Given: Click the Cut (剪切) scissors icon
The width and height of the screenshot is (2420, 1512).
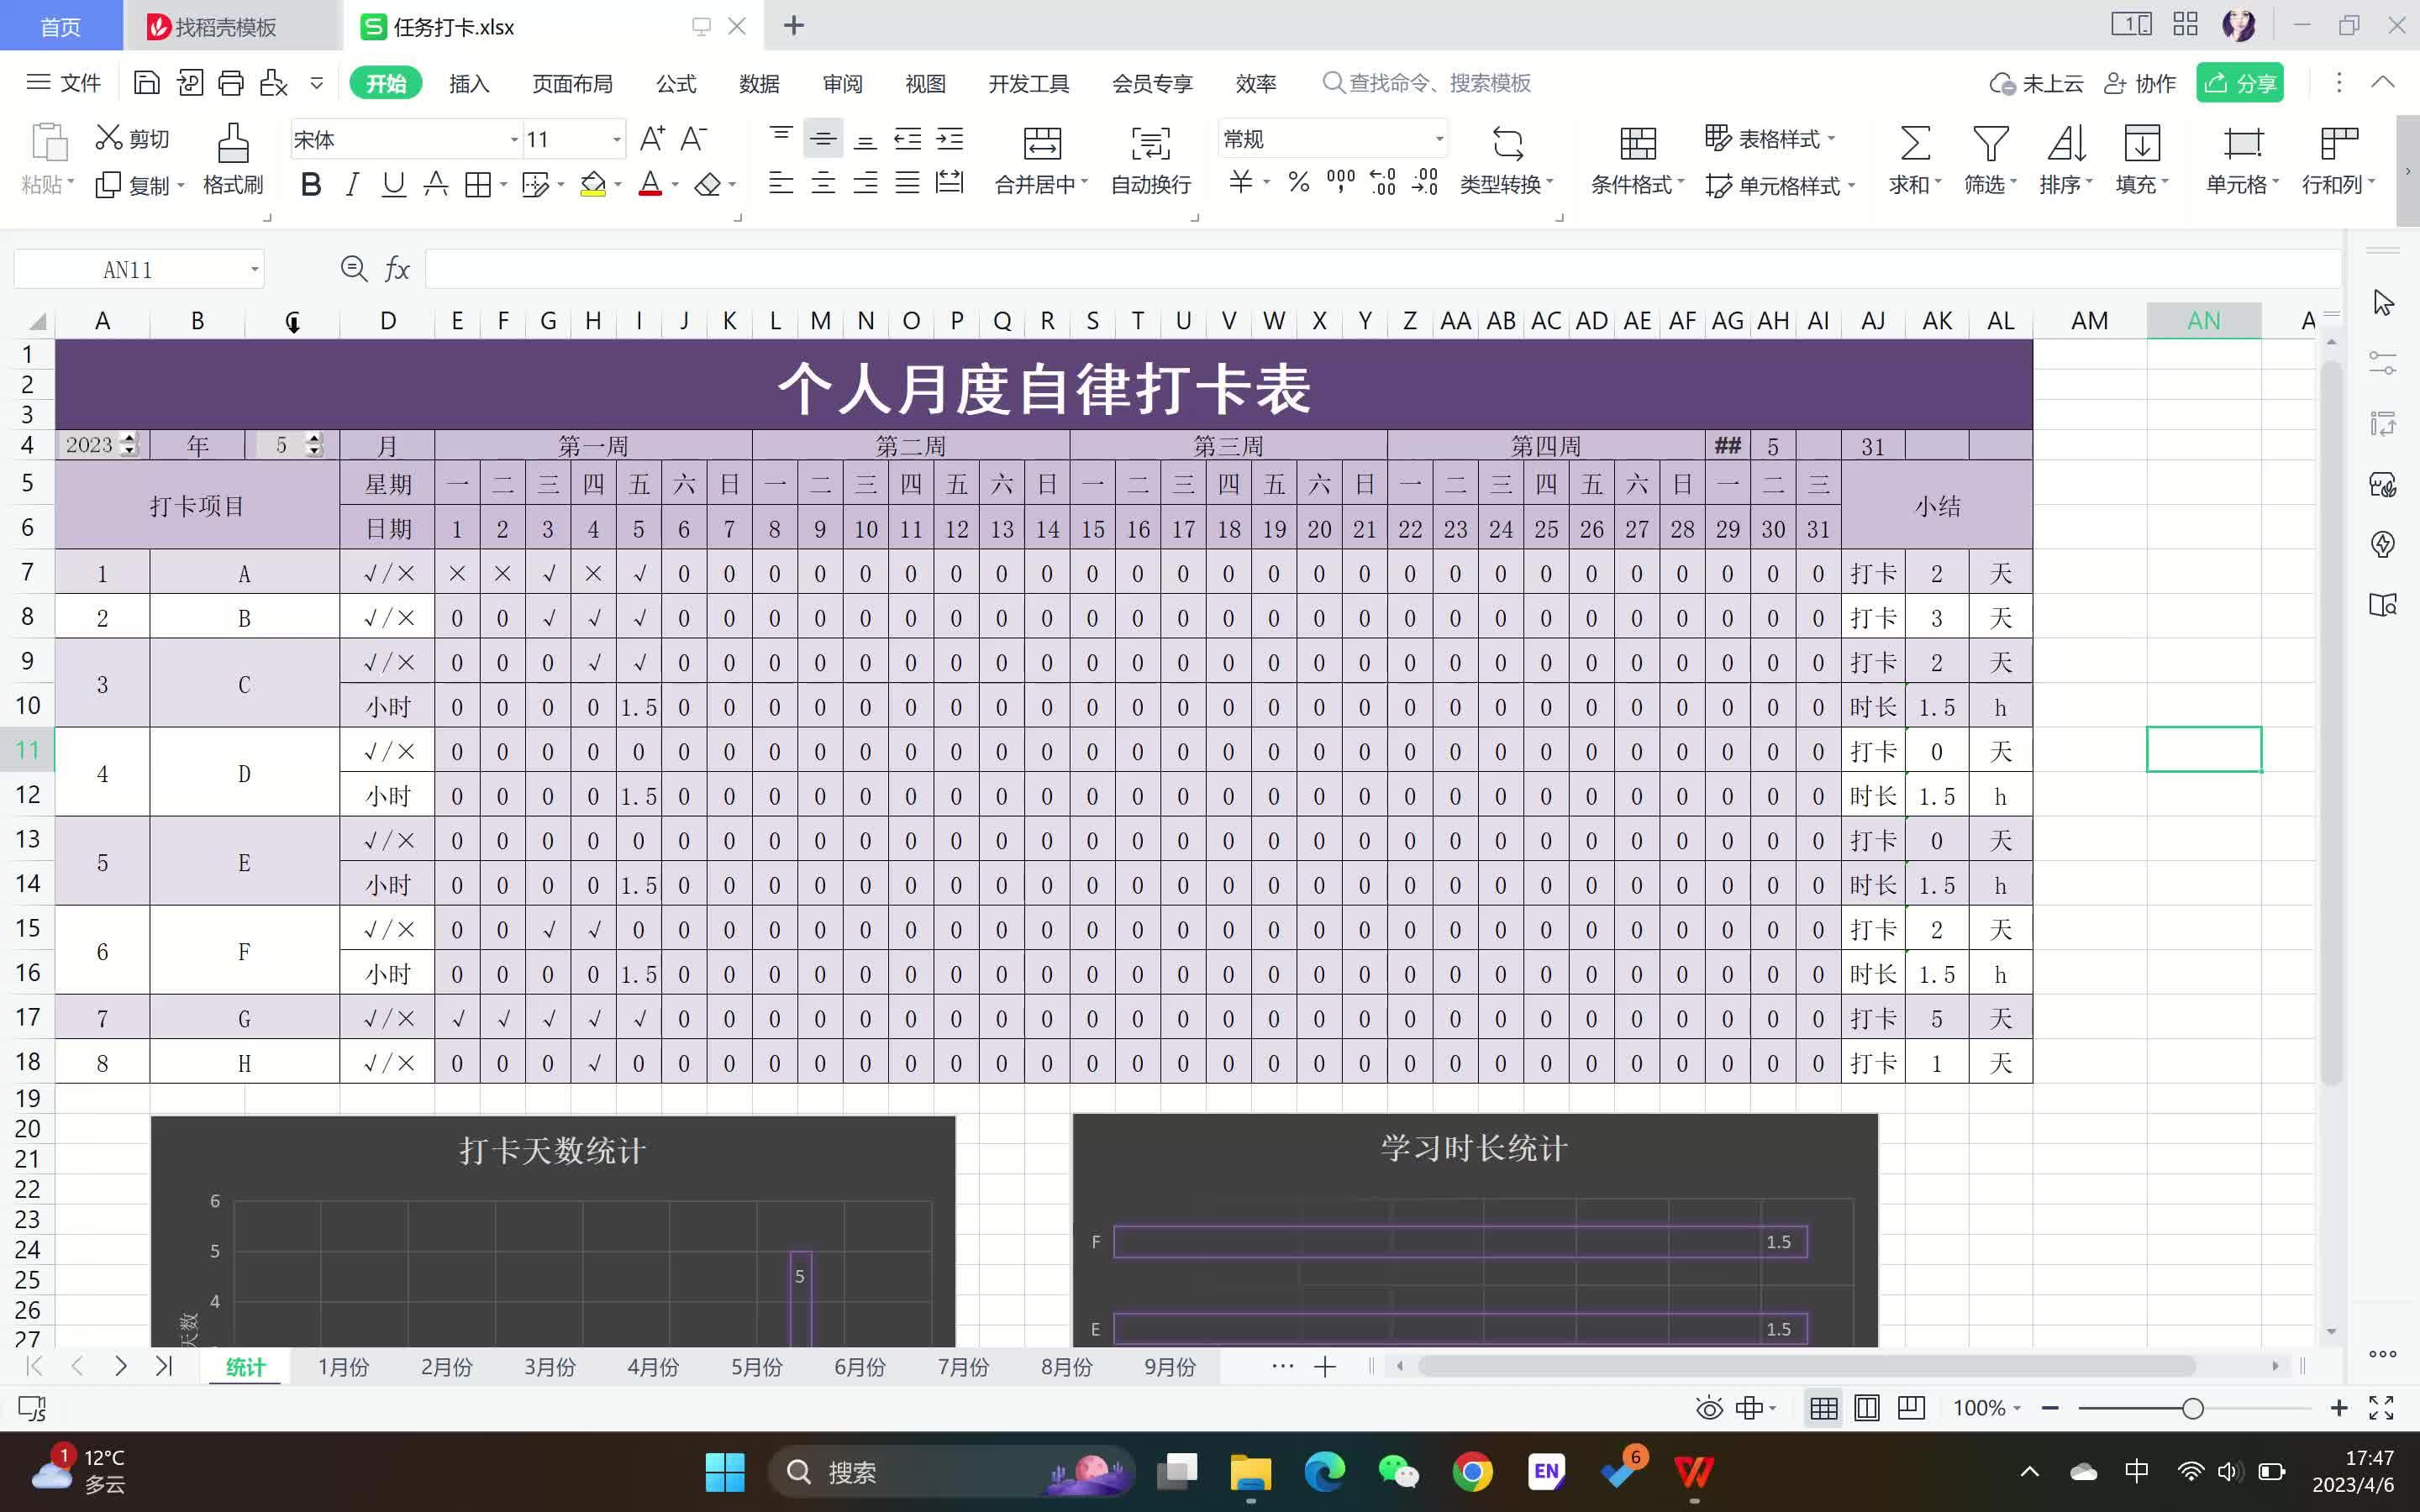Looking at the screenshot, I should pos(108,137).
